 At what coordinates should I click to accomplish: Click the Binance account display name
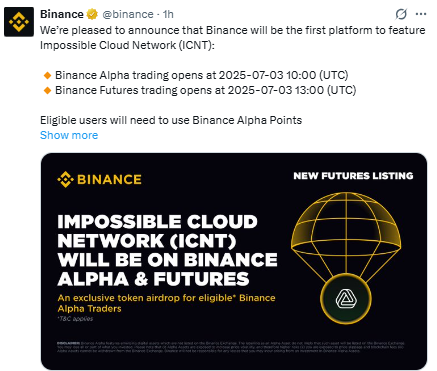tap(62, 14)
